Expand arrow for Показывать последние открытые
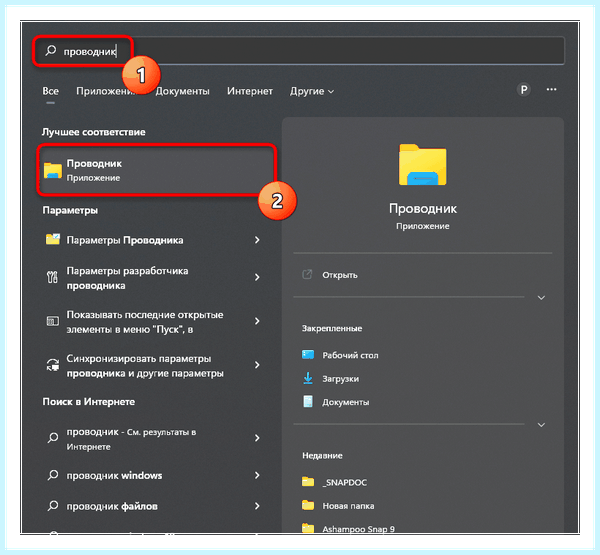This screenshot has width=600, height=555. [x=257, y=321]
